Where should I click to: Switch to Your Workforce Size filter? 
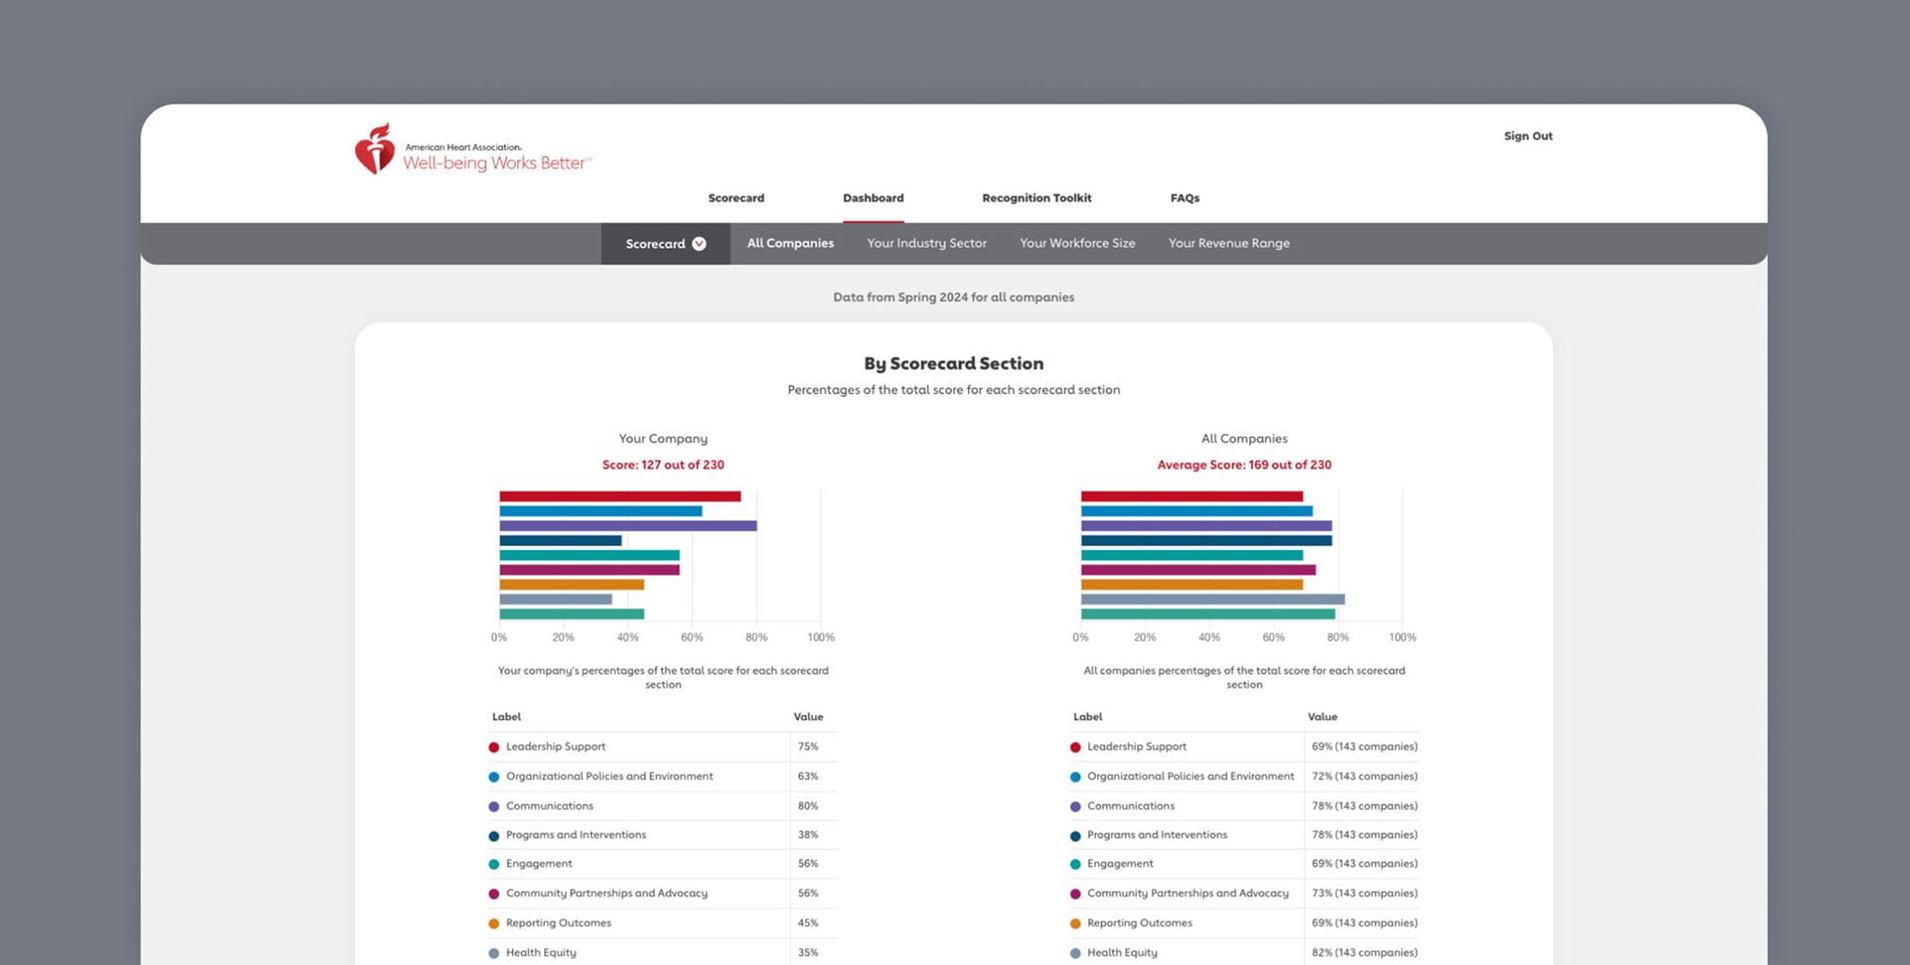1077,243
